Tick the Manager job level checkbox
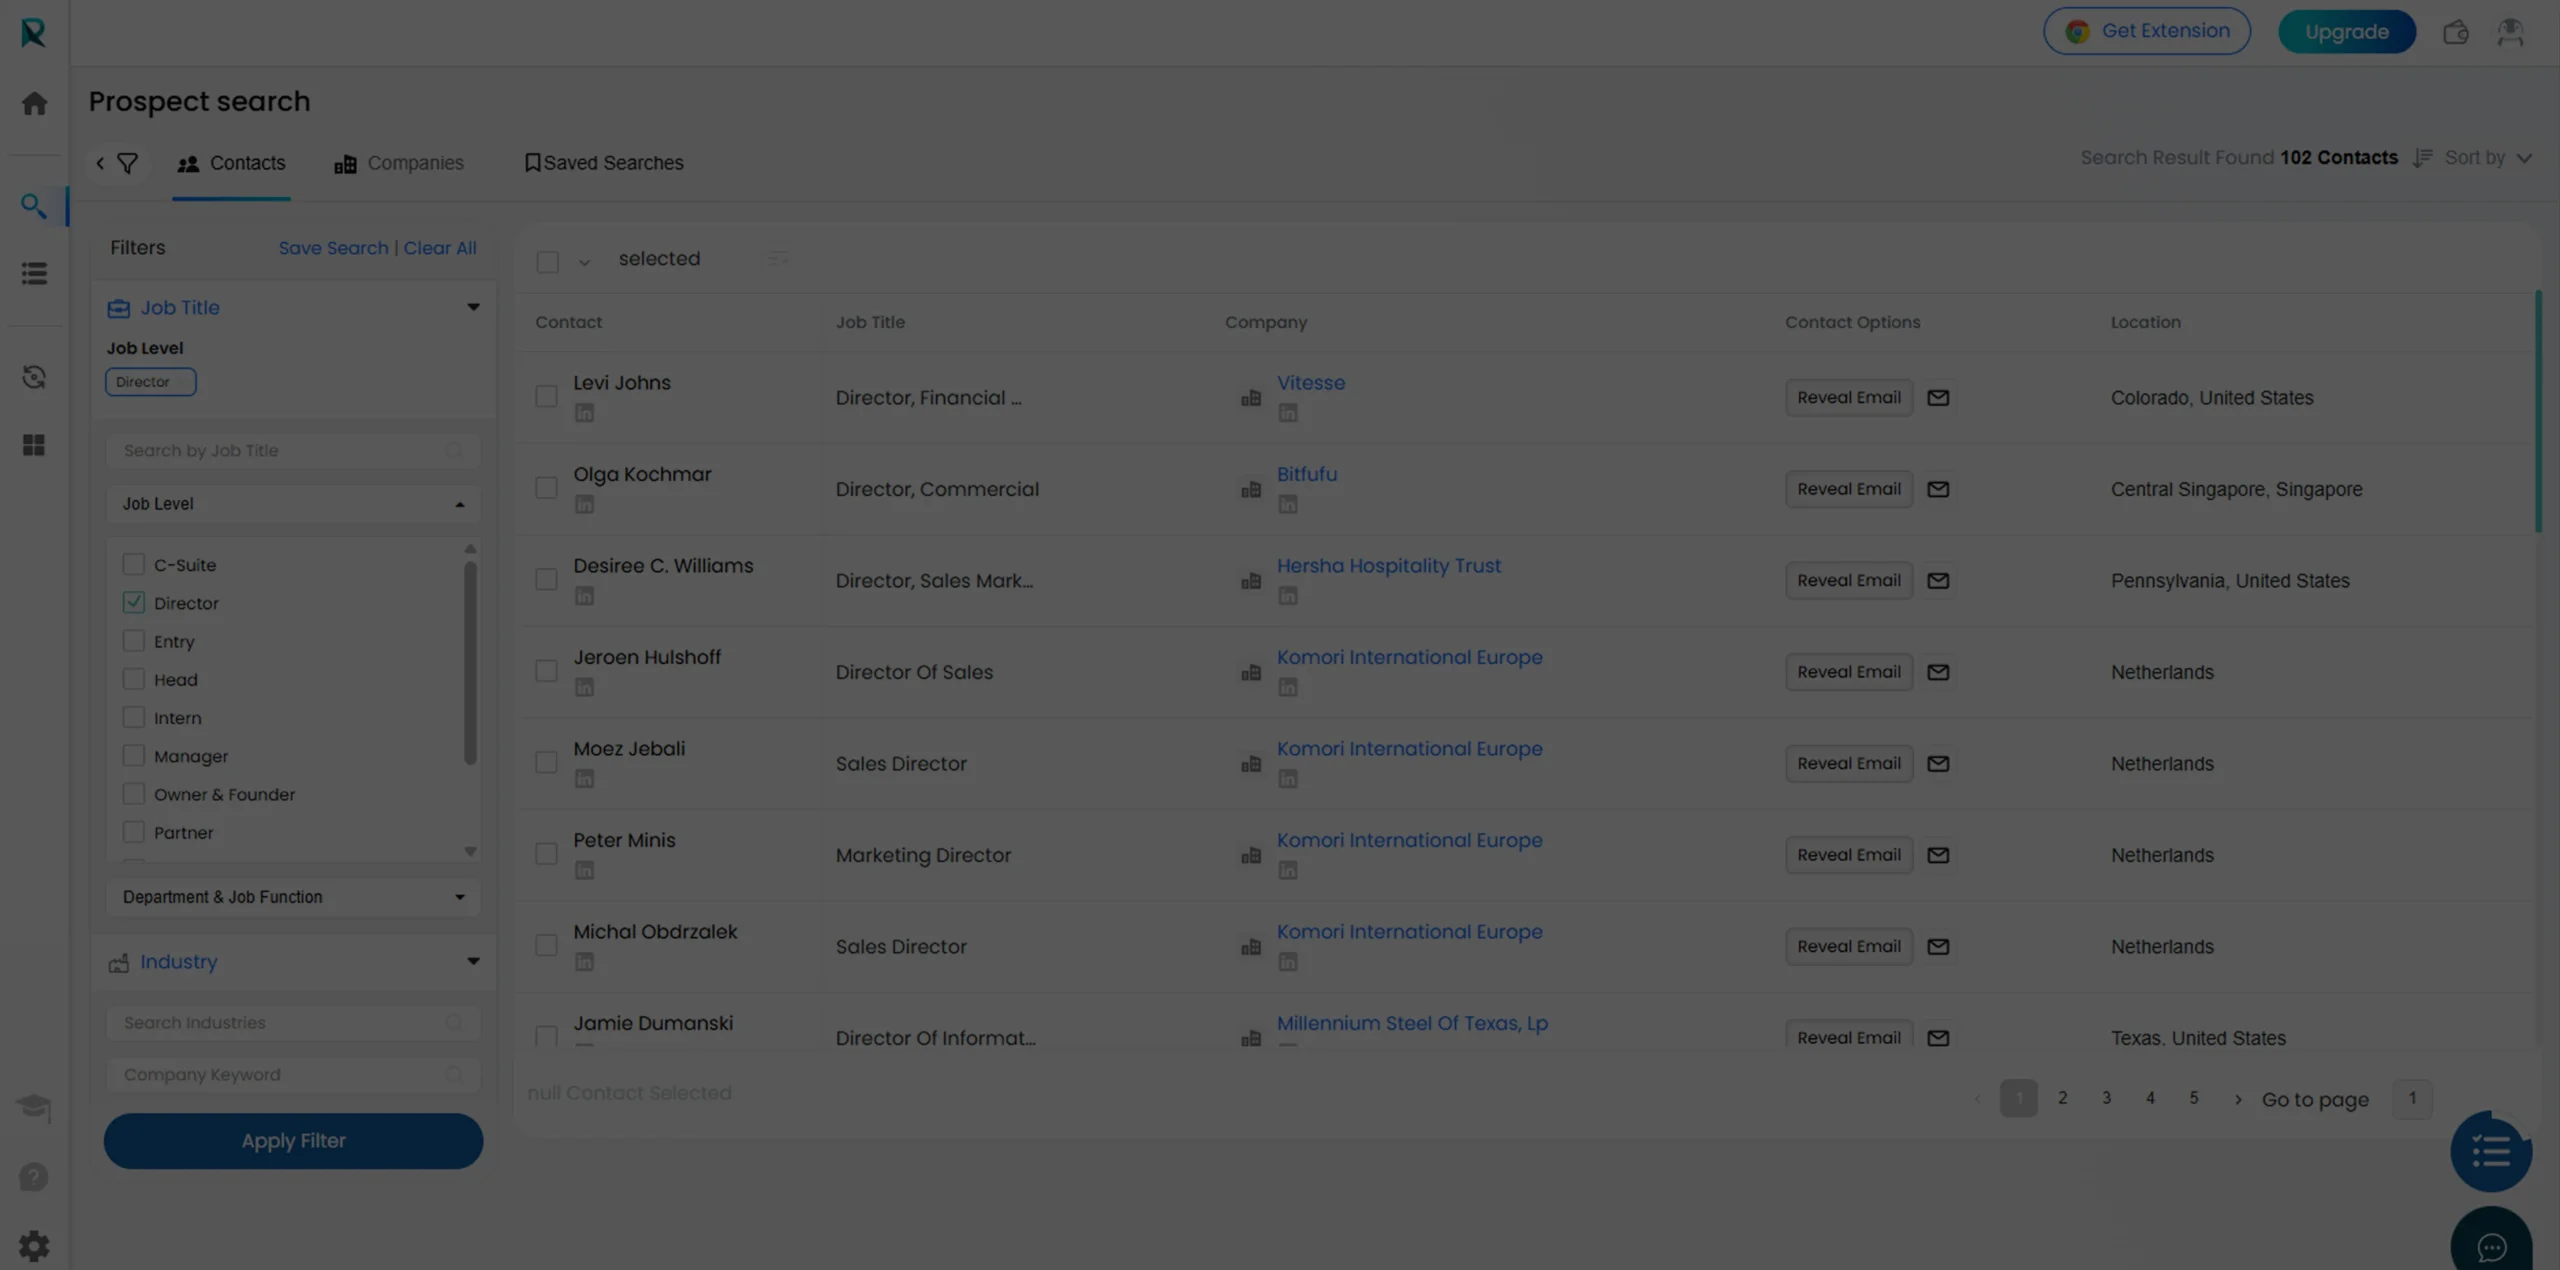 133,755
